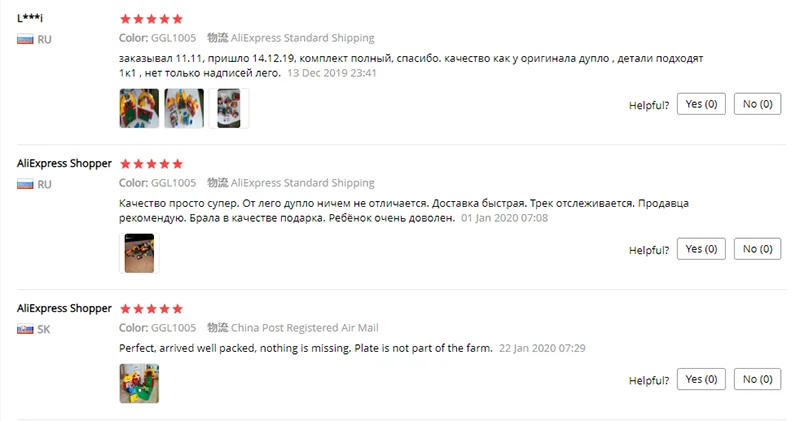The image size is (800, 421).
Task: Vote No on the SK shopper's review
Action: tap(757, 379)
